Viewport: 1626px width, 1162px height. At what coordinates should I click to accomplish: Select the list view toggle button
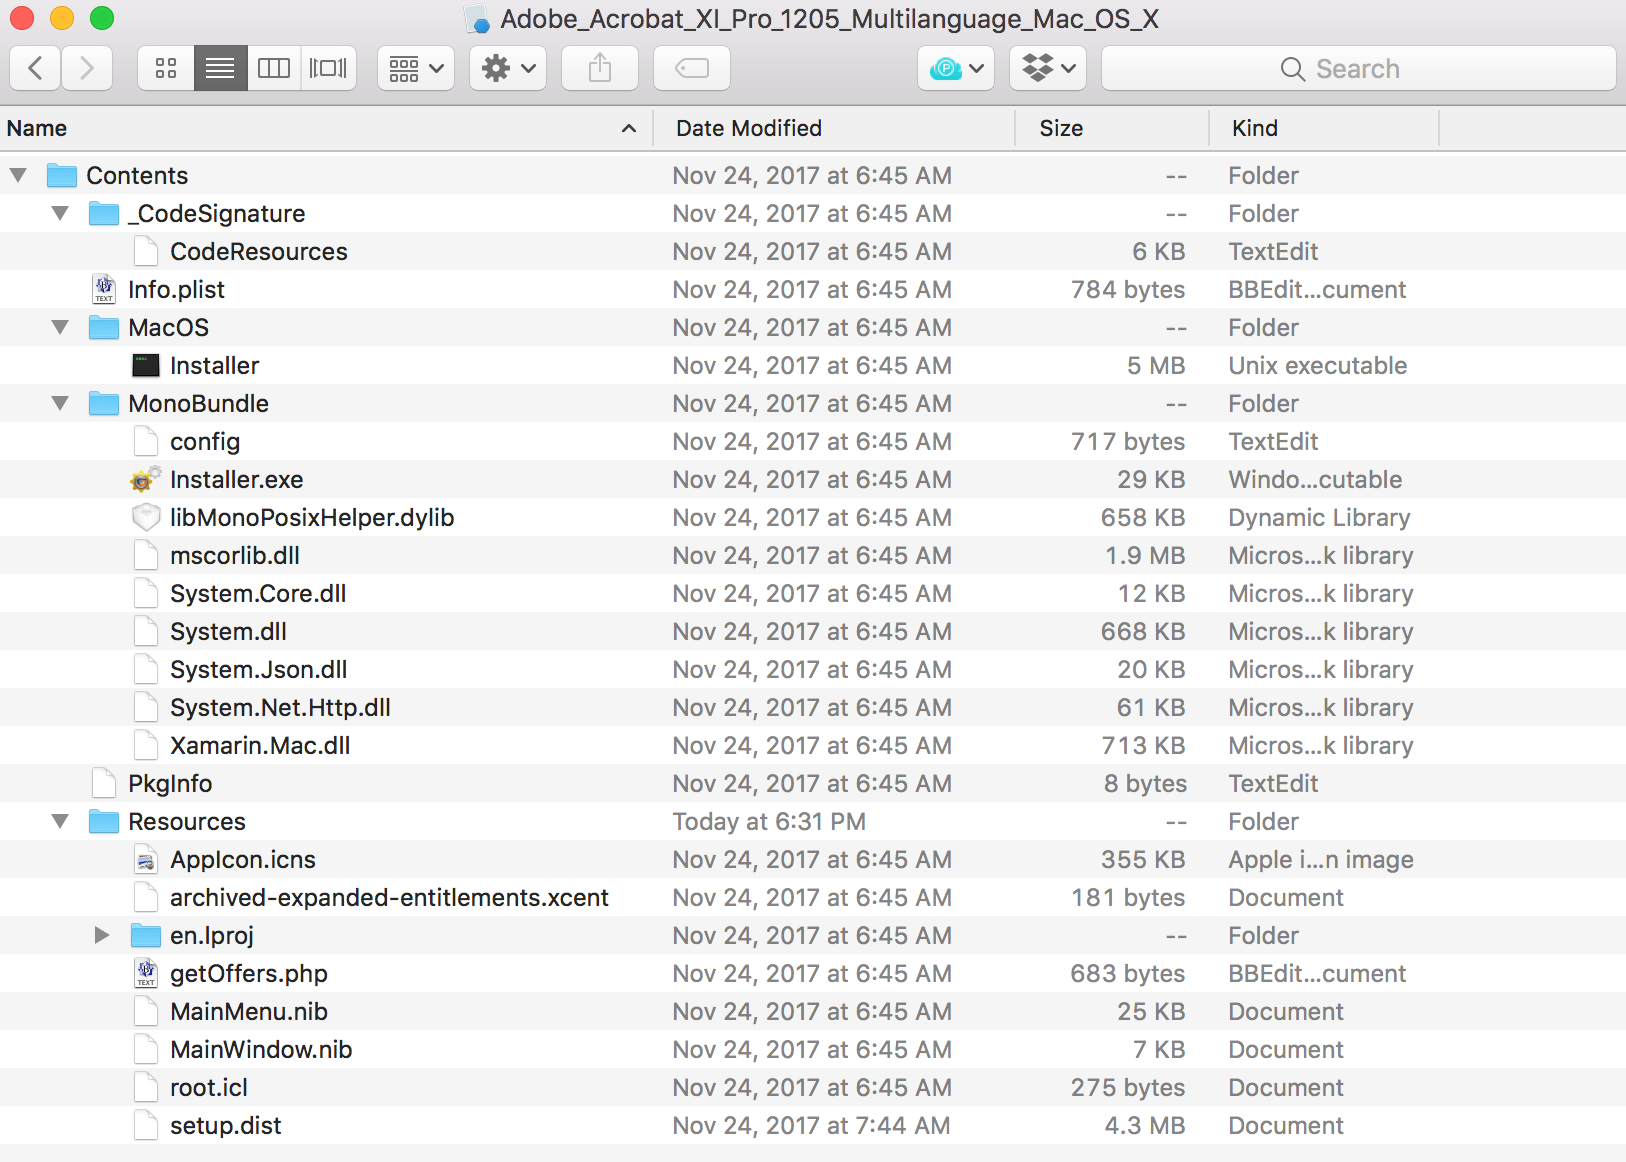coord(220,68)
